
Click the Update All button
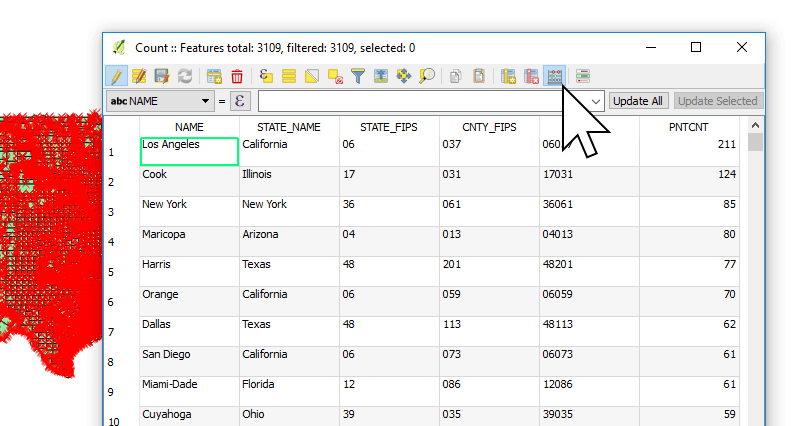(x=638, y=101)
